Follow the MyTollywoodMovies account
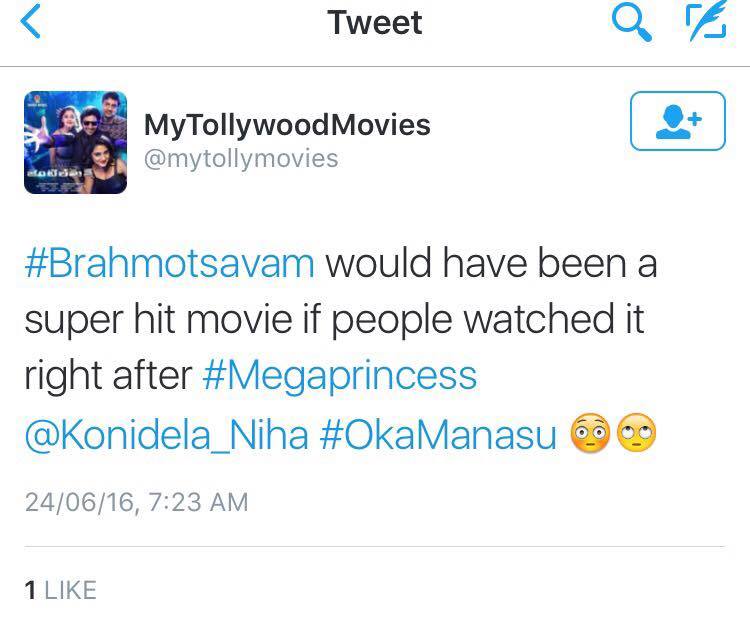Screen dimensions: 750x622 coord(678,121)
